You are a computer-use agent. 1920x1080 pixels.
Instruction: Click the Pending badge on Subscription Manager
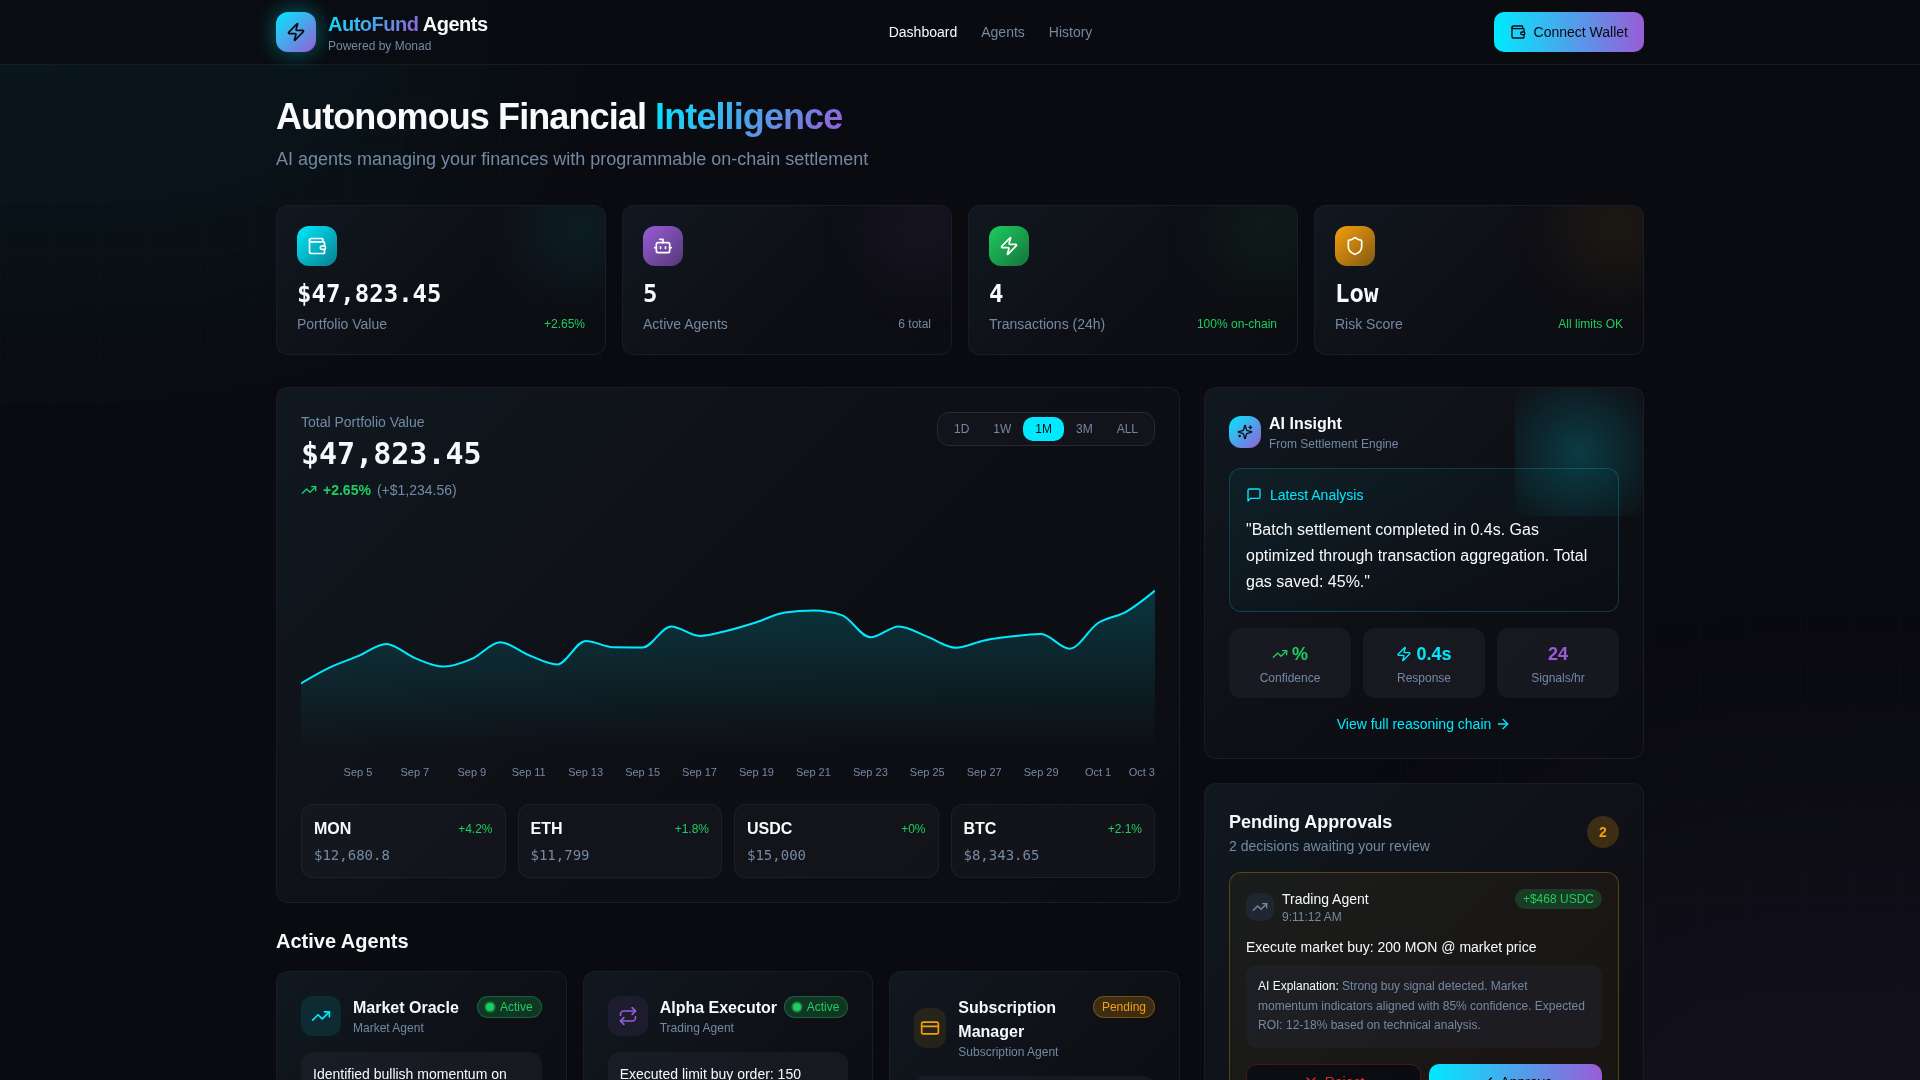(x=1124, y=1007)
